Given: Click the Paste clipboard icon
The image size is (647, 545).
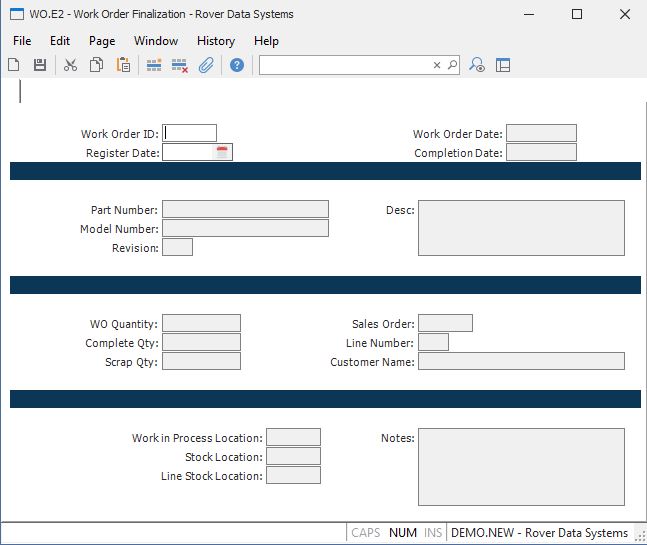Looking at the screenshot, I should tap(123, 65).
